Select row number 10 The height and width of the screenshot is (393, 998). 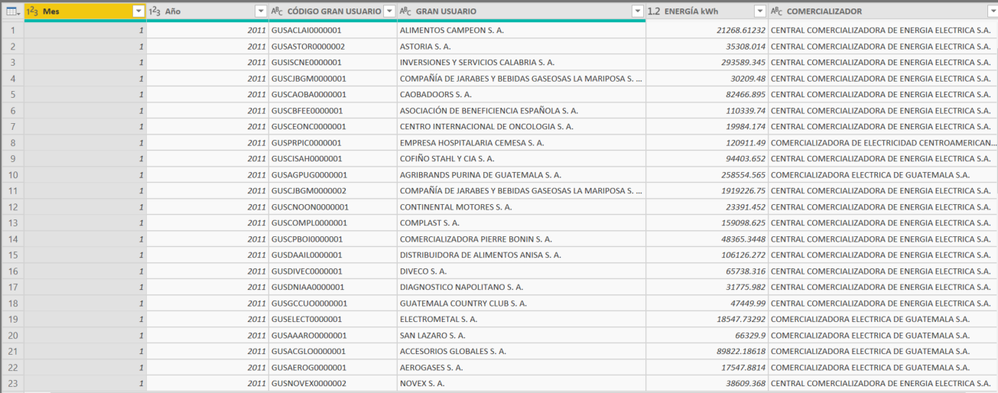(x=12, y=175)
